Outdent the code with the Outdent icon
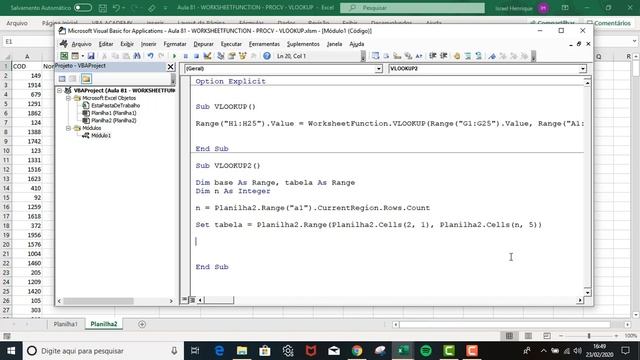The image size is (640, 360). (x=444, y=56)
